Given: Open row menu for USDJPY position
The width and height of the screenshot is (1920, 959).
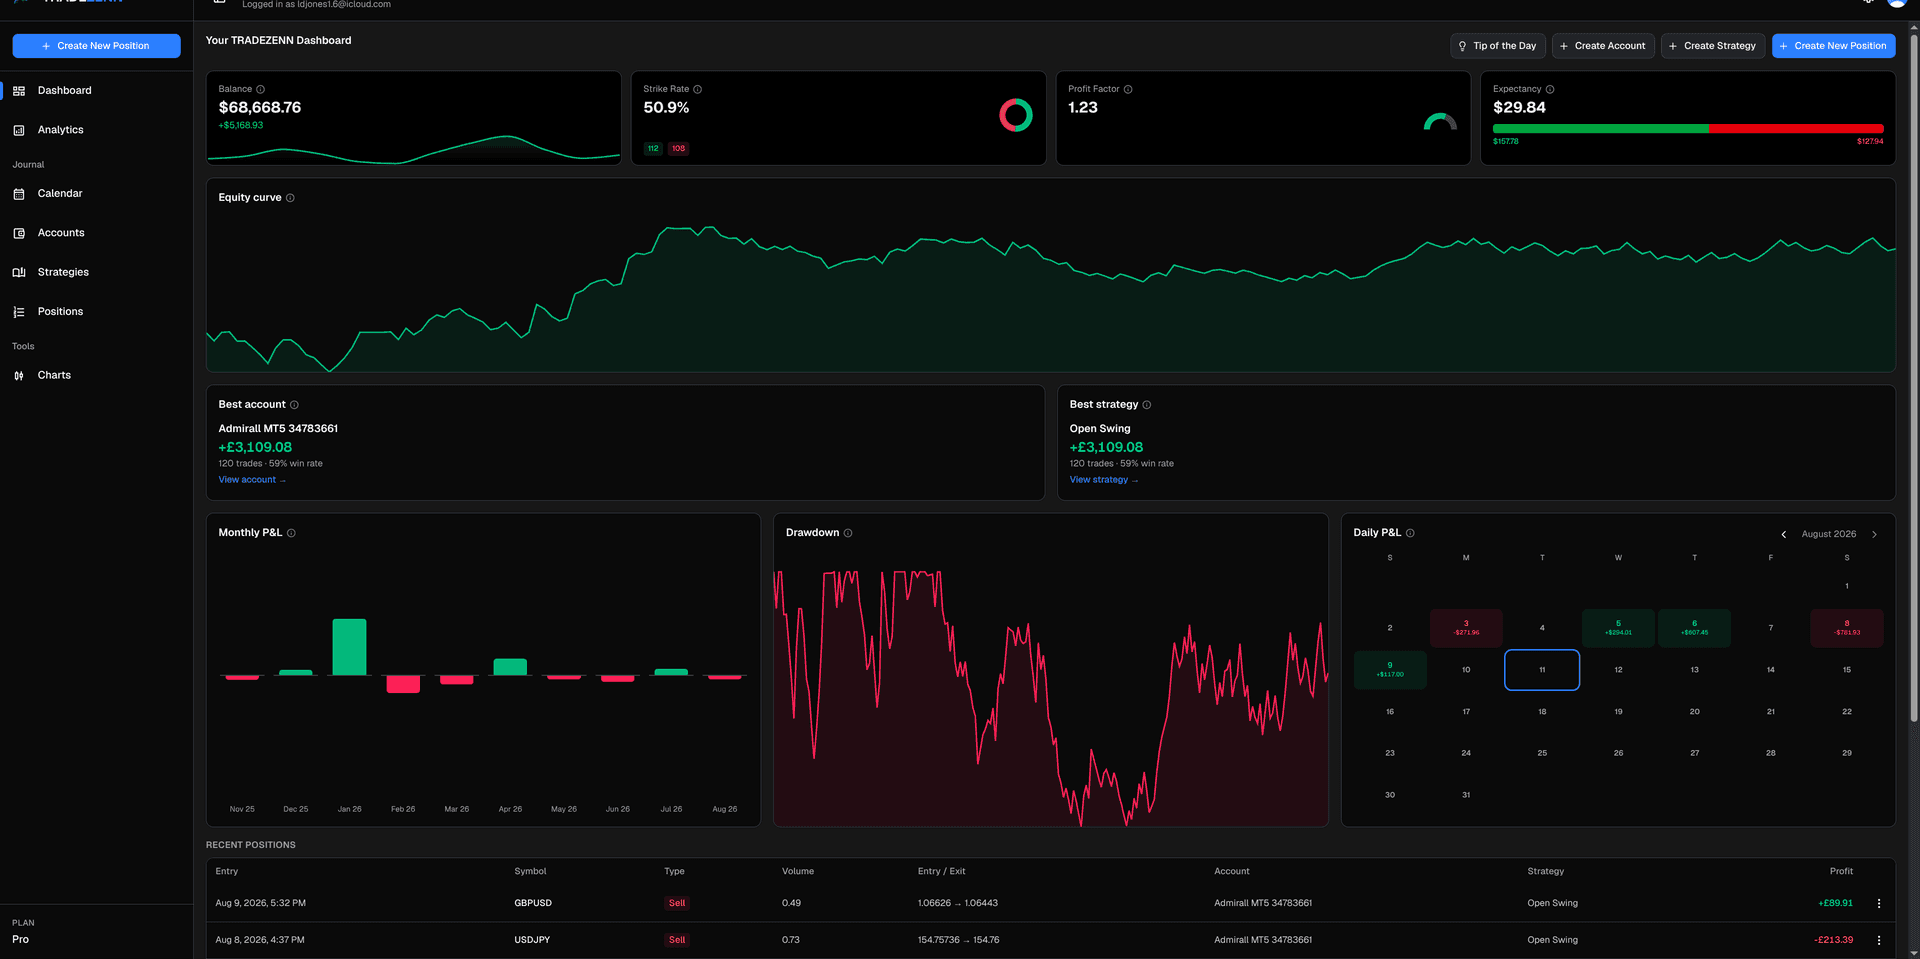Looking at the screenshot, I should [1879, 941].
